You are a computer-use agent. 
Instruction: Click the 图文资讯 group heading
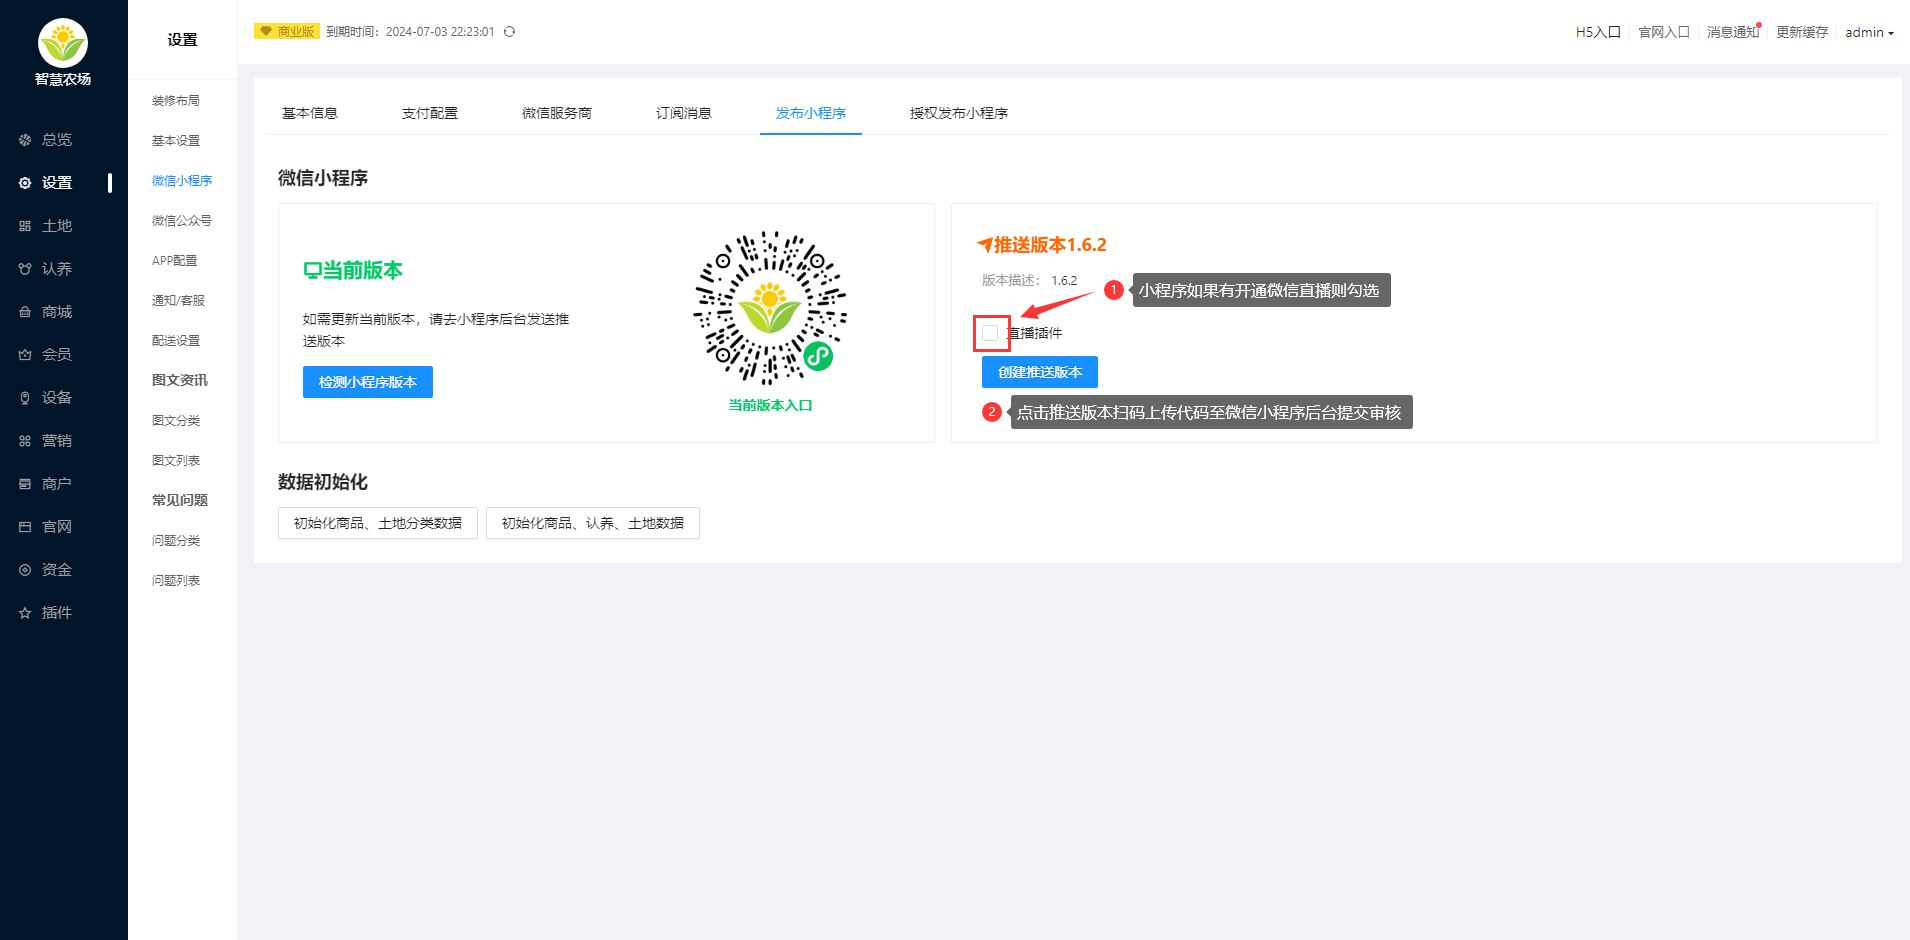[x=180, y=380]
